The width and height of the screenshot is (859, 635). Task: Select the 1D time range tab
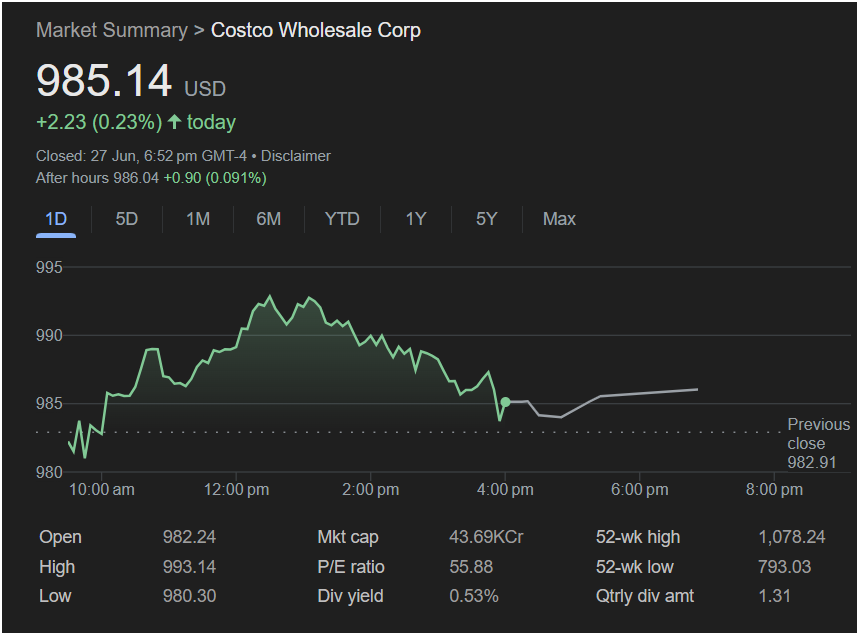point(56,219)
